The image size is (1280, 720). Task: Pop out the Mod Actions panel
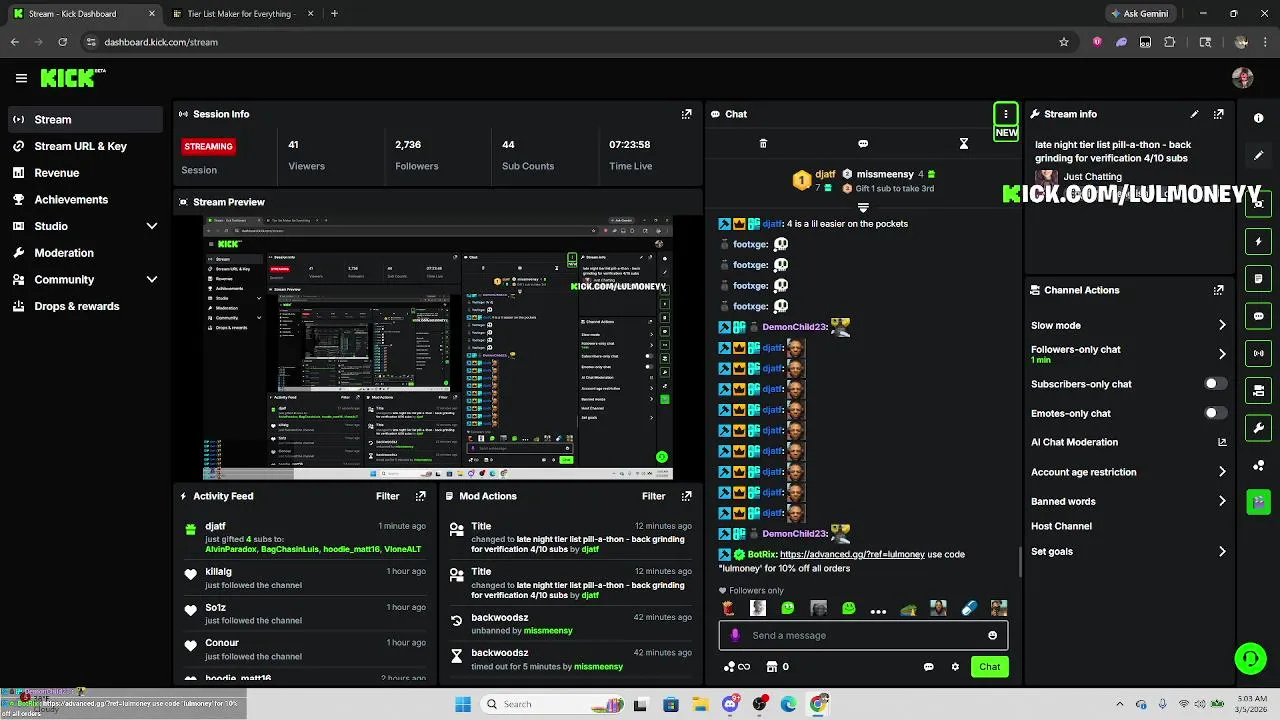tap(686, 496)
